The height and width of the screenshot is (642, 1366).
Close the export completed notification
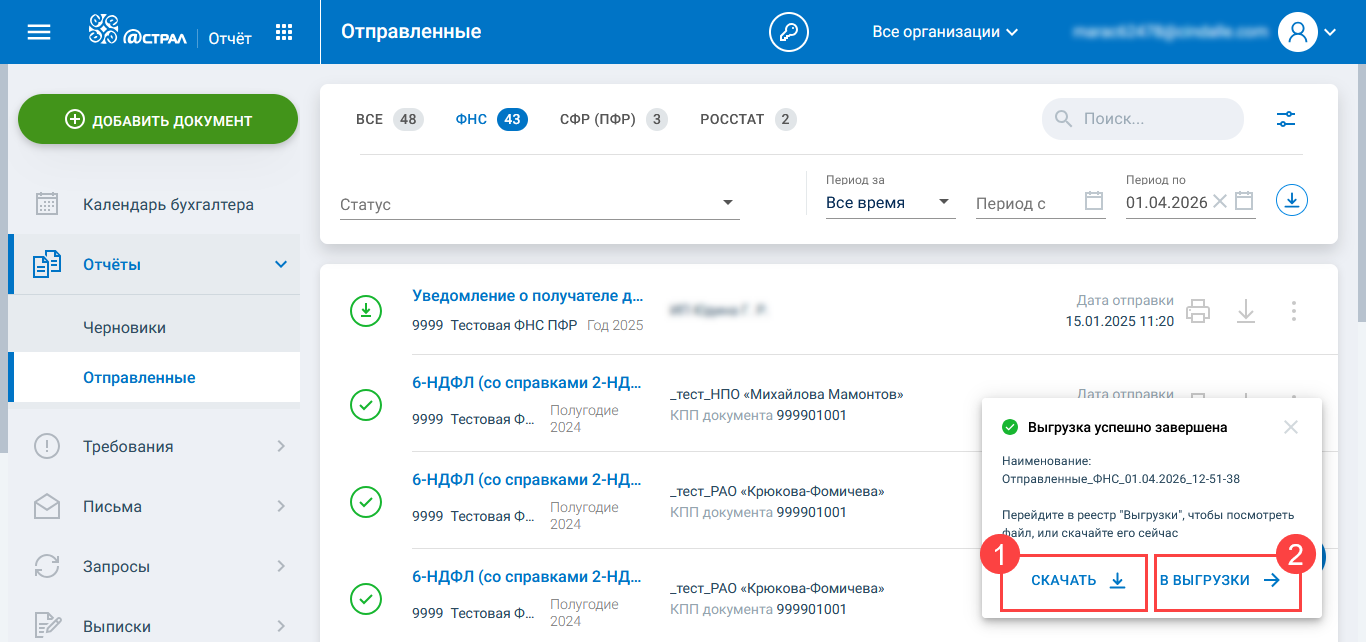point(1290,427)
